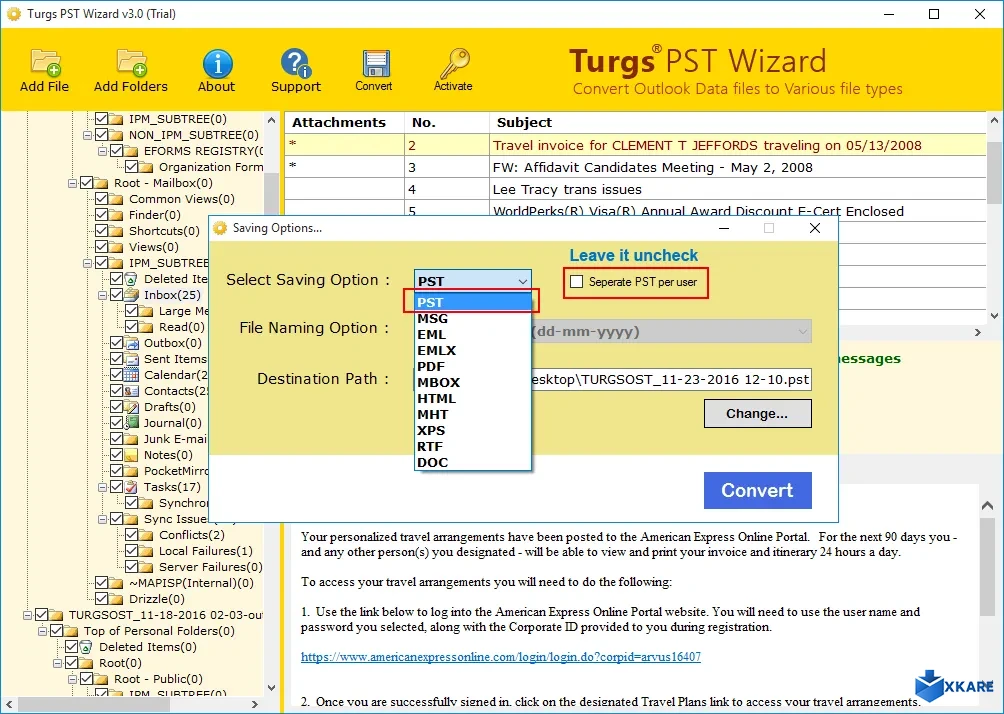This screenshot has height=714, width=1004.
Task: Click the Inbox(25) folder icon
Action: (131, 295)
